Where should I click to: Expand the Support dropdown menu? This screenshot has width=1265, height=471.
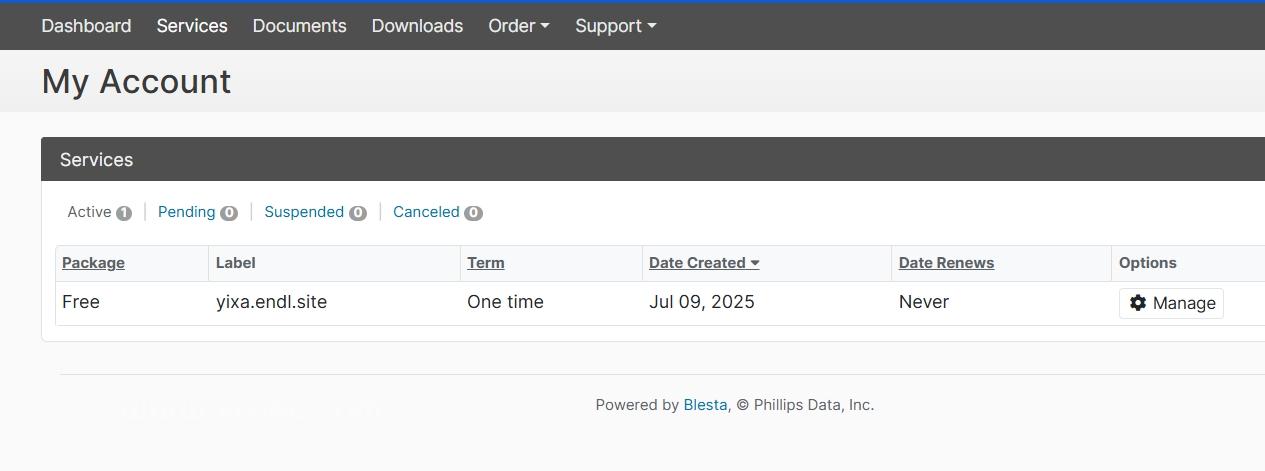click(x=616, y=26)
